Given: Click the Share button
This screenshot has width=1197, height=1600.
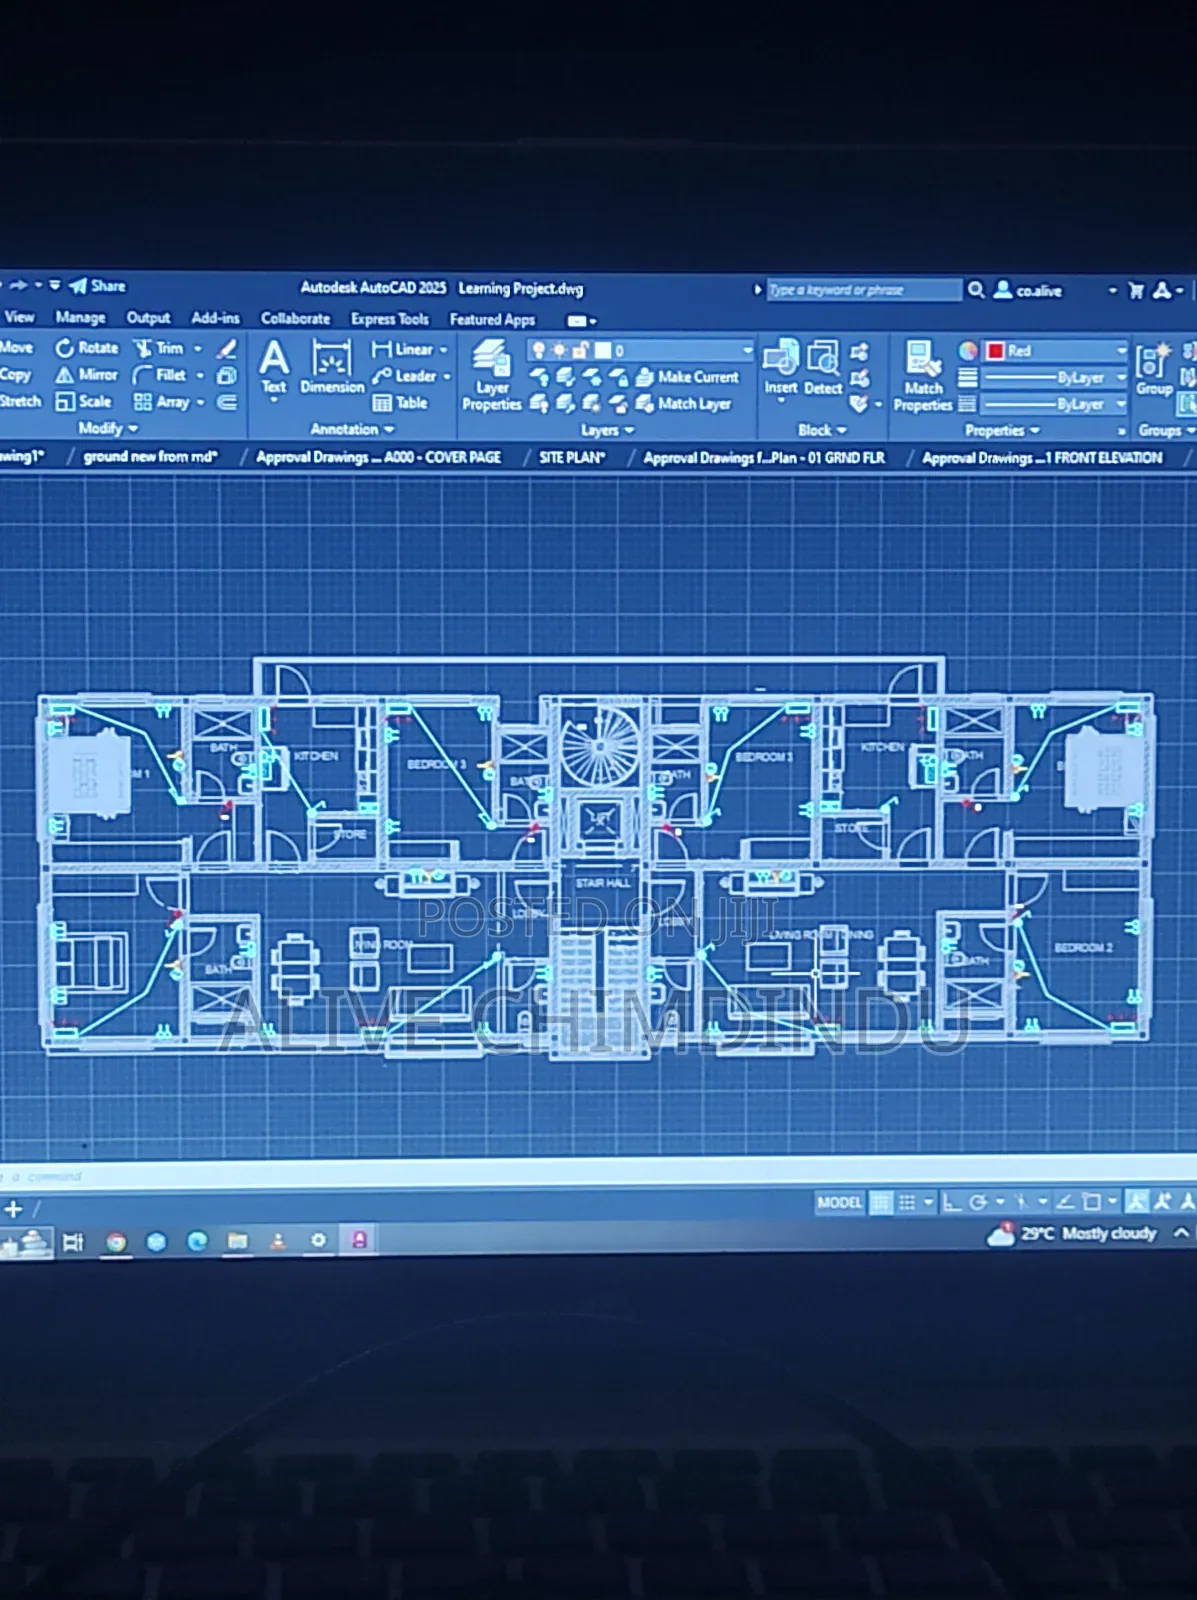Looking at the screenshot, I should click(x=97, y=286).
